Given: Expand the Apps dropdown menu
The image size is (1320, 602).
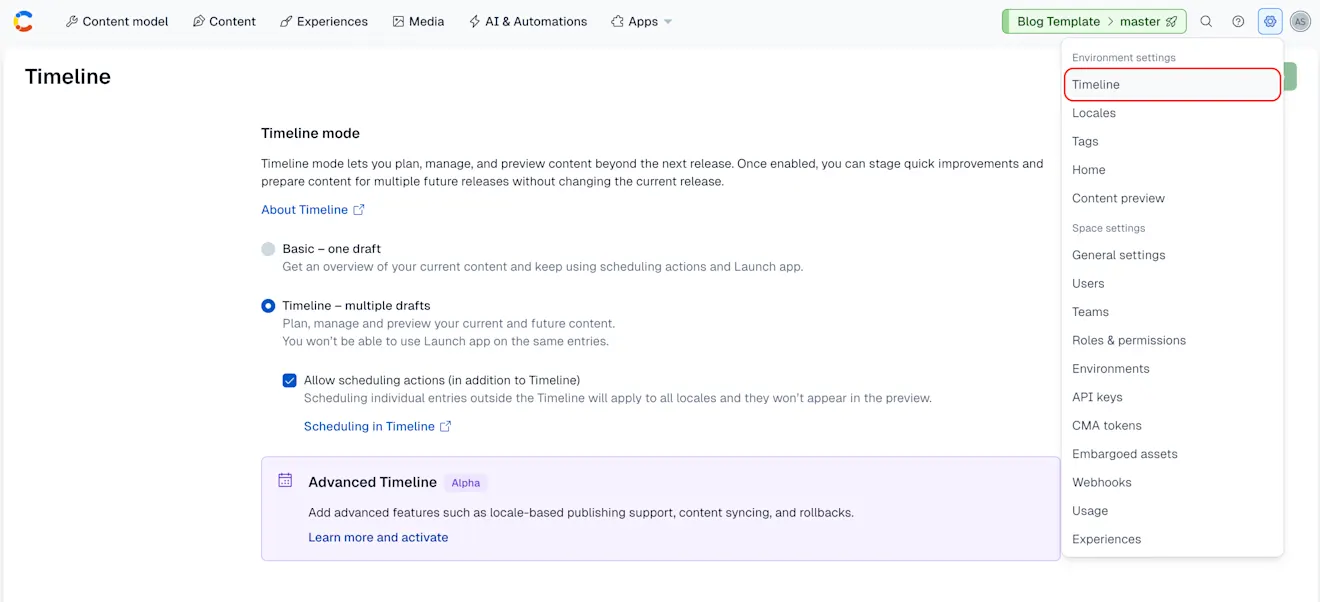Looking at the screenshot, I should click(x=642, y=21).
